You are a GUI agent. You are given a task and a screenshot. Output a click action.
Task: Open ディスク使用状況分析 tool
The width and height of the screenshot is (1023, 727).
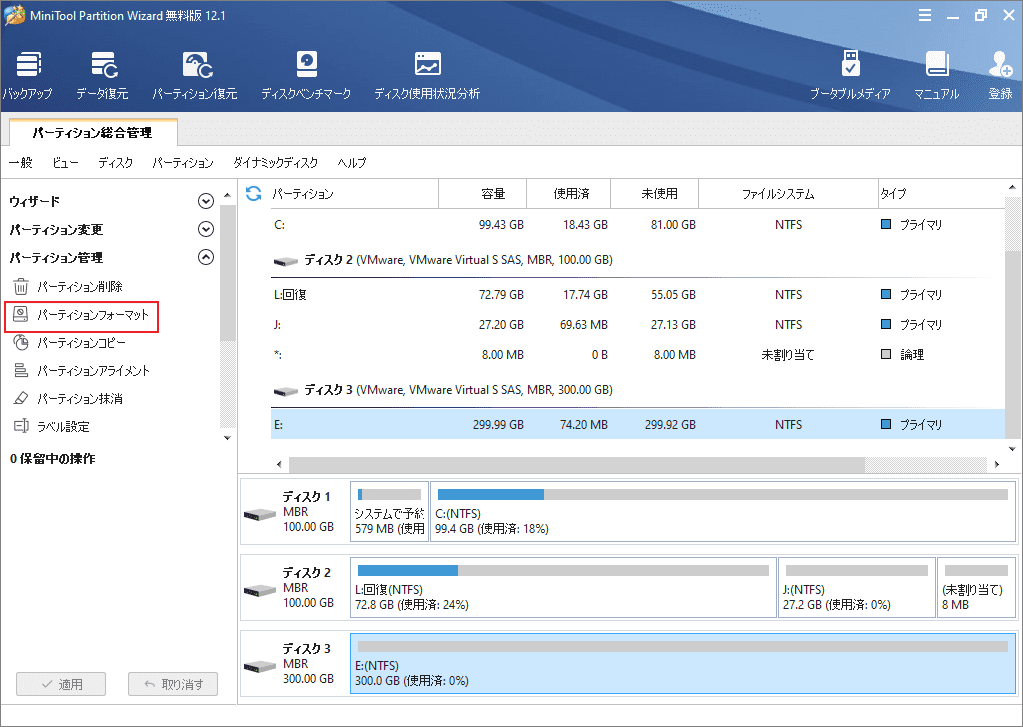(427, 66)
